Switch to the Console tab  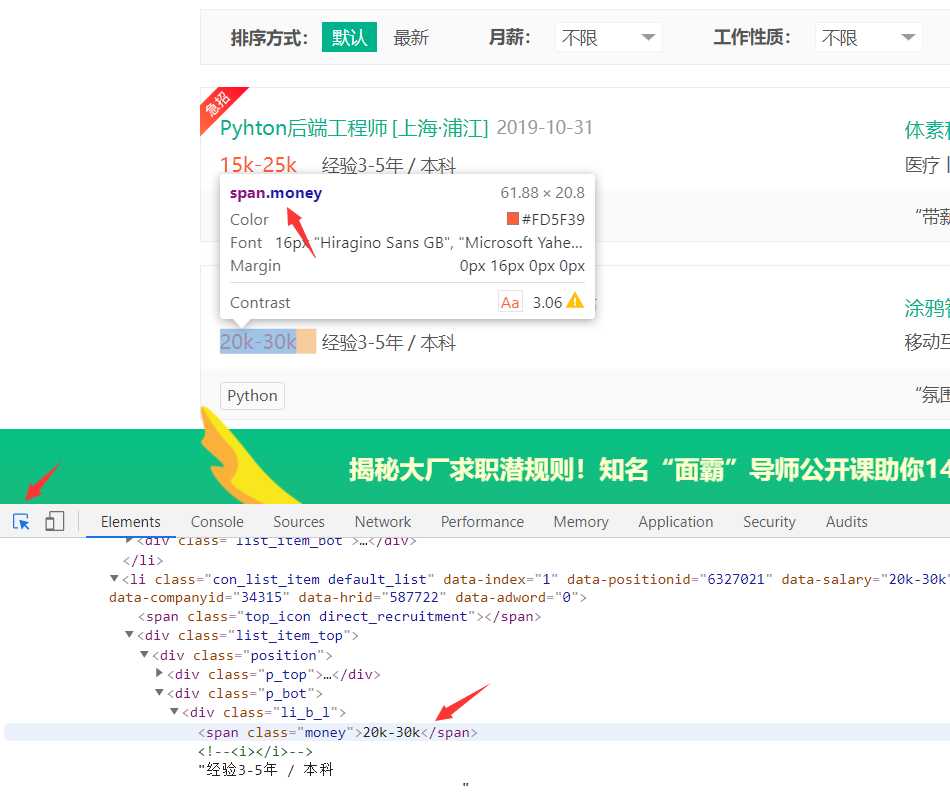(217, 522)
